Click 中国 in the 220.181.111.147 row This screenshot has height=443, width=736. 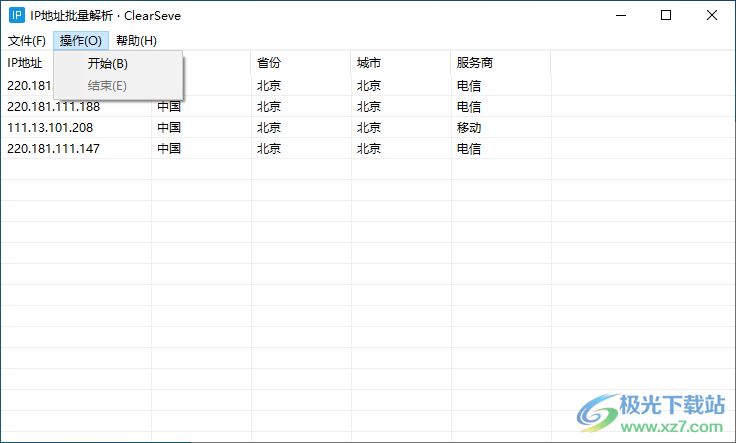(x=169, y=149)
